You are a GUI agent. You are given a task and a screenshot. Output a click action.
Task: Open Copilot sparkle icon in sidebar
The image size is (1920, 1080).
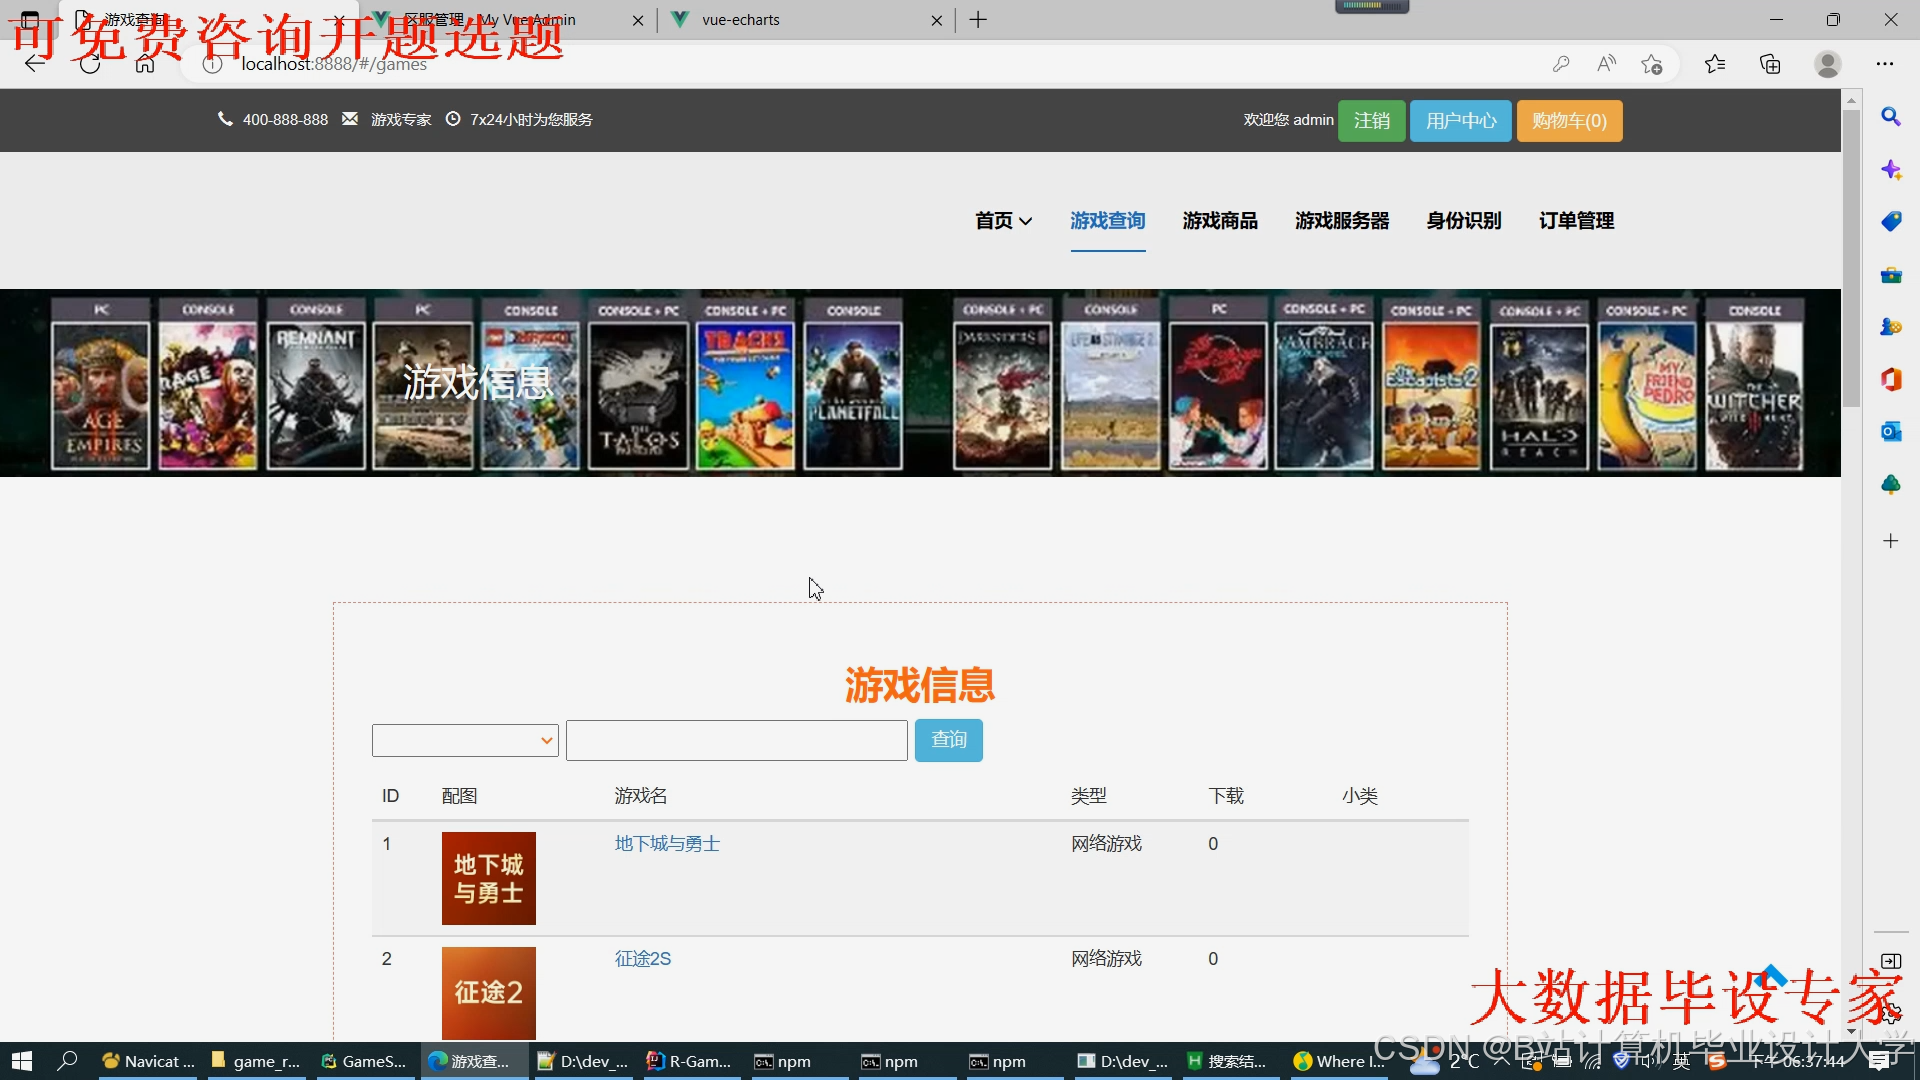coord(1890,169)
